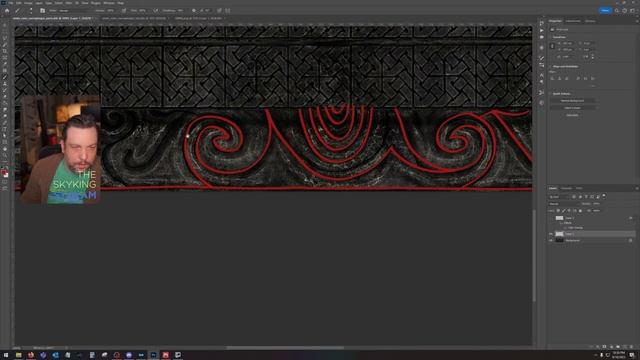
Task: Click the View More button in Quick Actions
Action: point(572,116)
